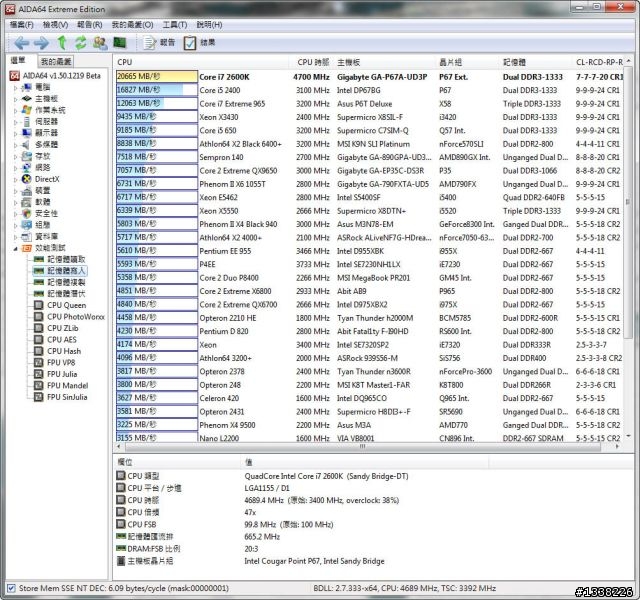640x600 pixels.
Task: Toggle the Store Mem SSE NT DEC checkbox
Action: [x=11, y=588]
